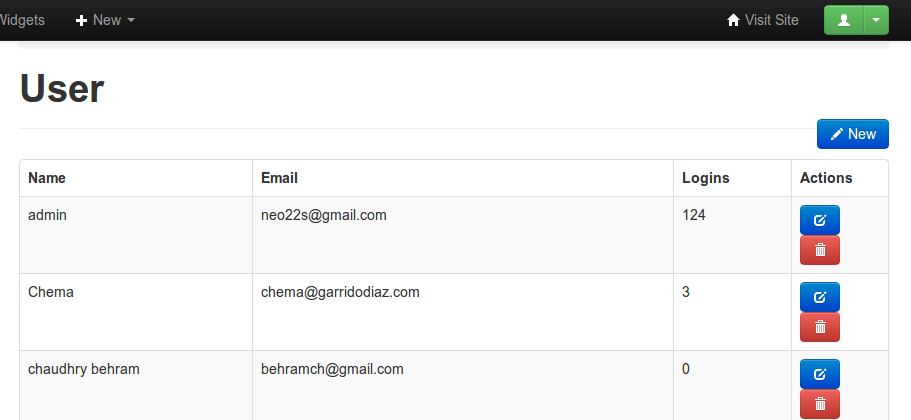Image resolution: width=911 pixels, height=420 pixels.
Task: Open the New dropdown in top navbar
Action: (106, 20)
